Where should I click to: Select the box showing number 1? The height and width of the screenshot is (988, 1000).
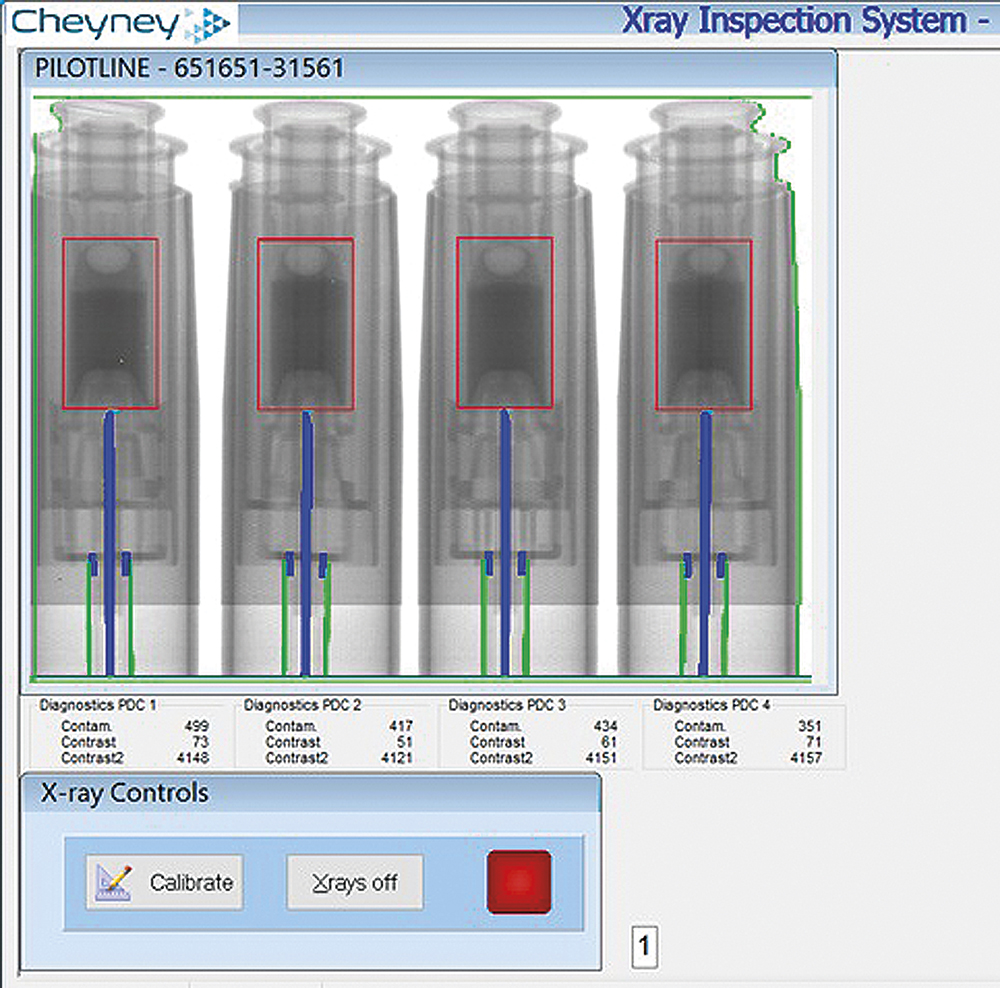[644, 946]
